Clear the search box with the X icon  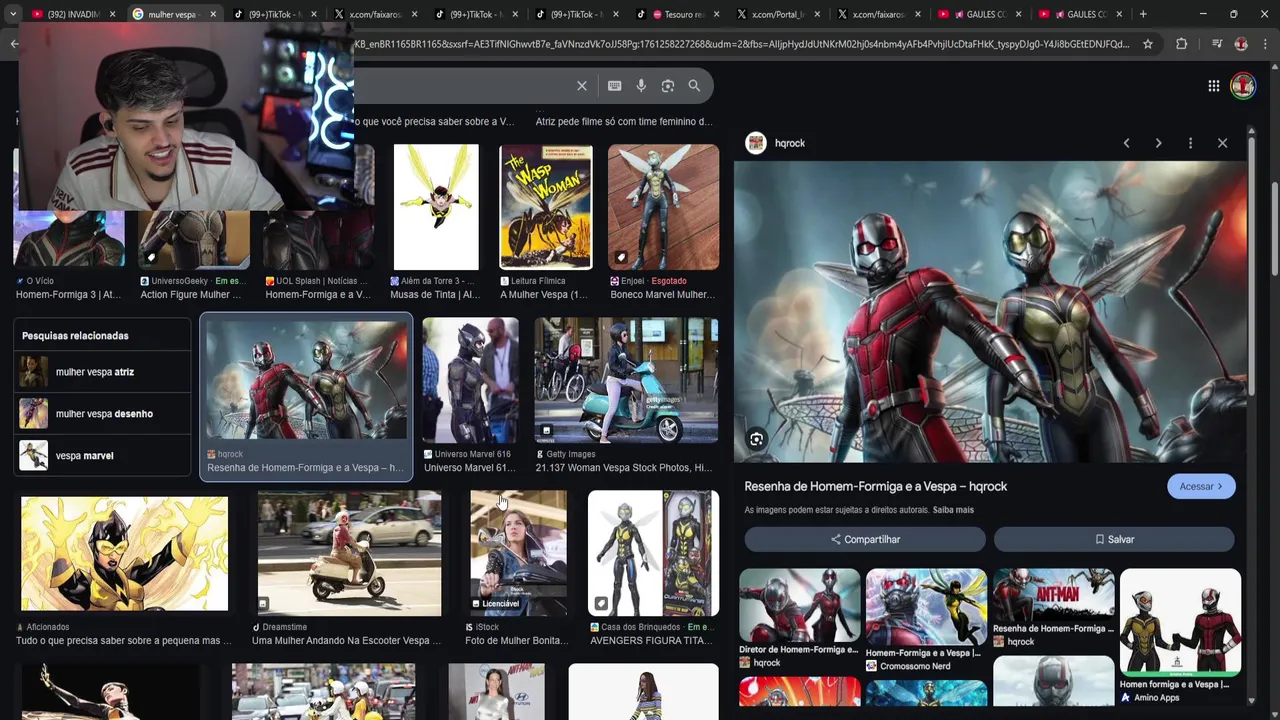pyautogui.click(x=582, y=86)
